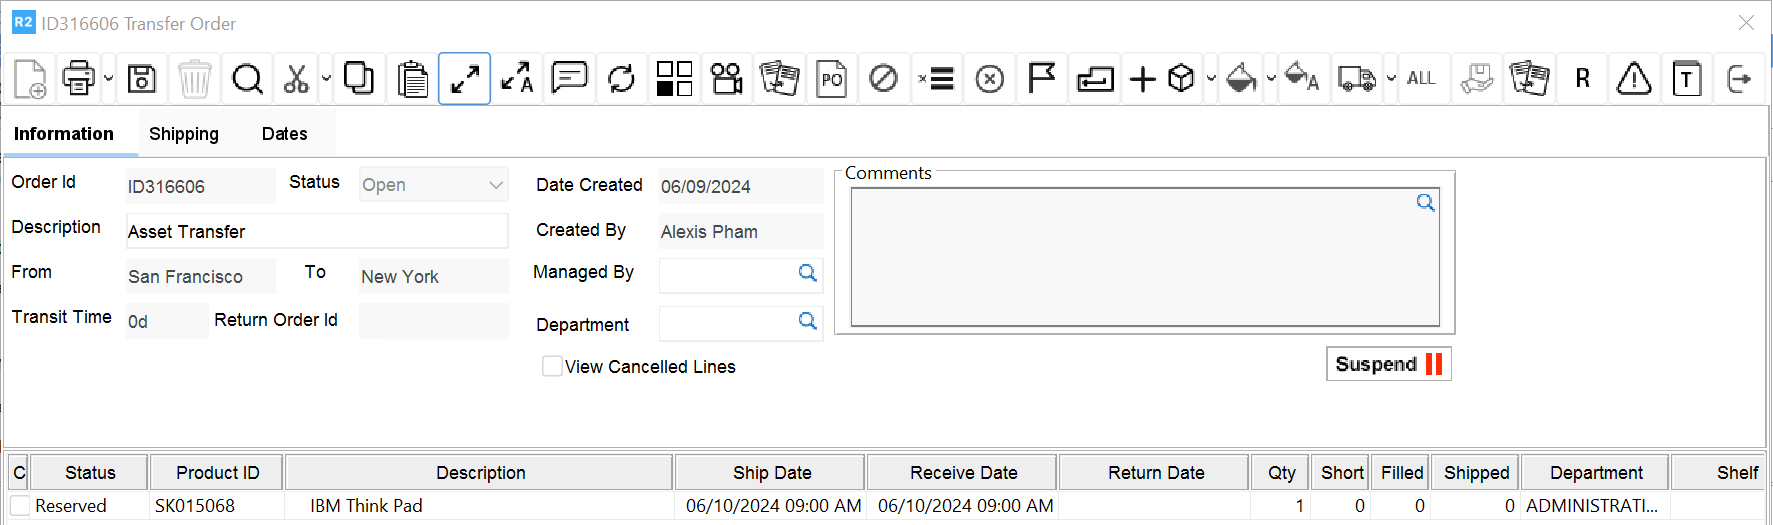The height and width of the screenshot is (525, 1773).
Task: Click the IBM Think Pad description cell
Action: coord(480,506)
